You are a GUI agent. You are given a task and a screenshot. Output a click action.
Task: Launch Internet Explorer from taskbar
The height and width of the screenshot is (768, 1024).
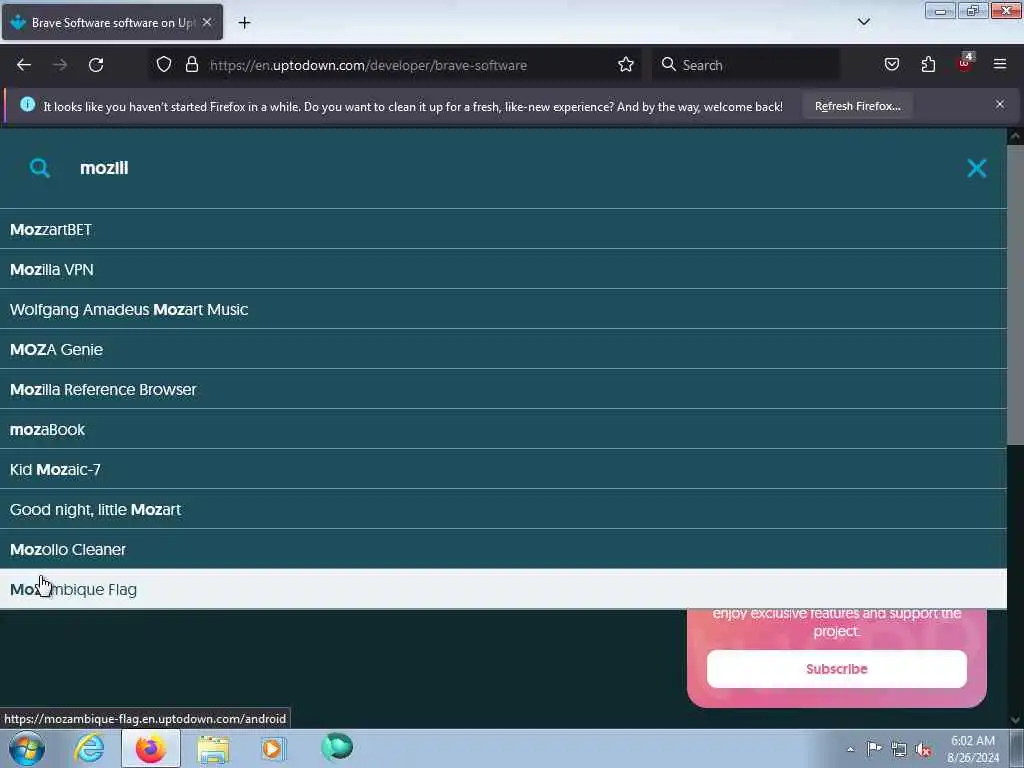[x=89, y=748]
